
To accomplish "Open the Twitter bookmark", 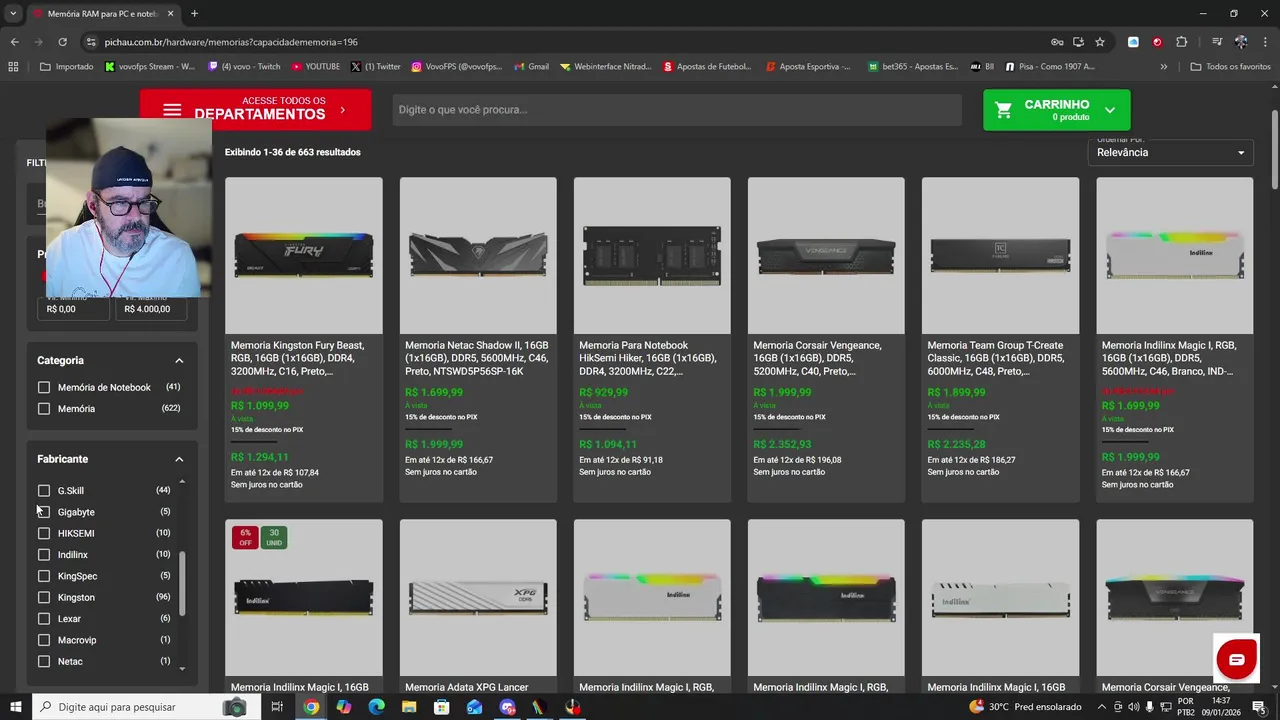I will [x=376, y=67].
